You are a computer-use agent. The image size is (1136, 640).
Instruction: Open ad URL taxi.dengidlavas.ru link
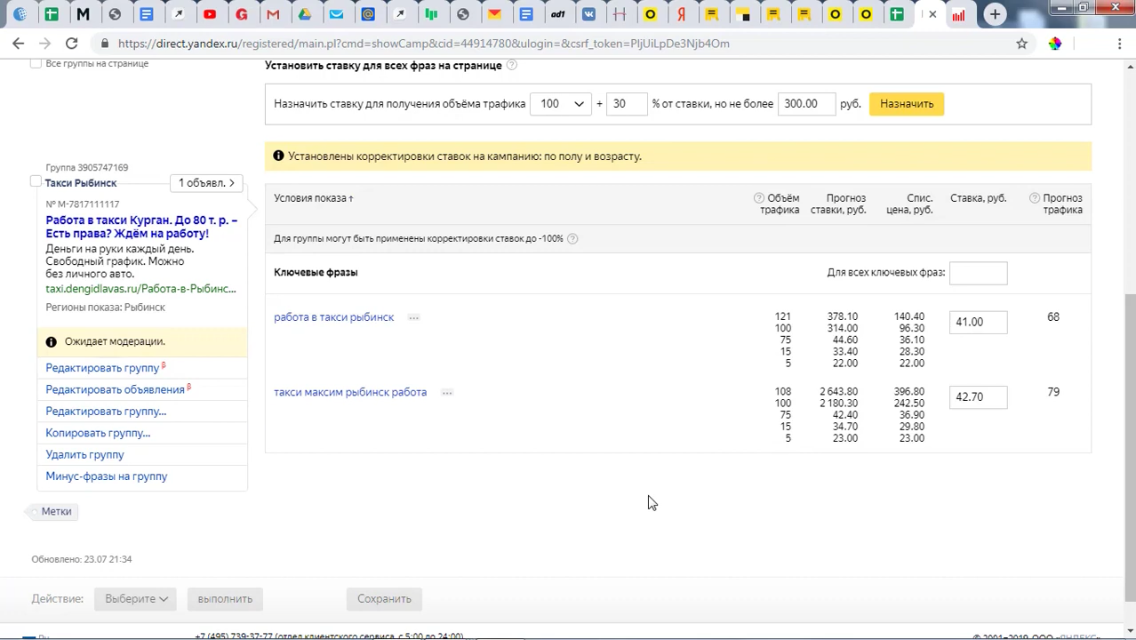pos(141,288)
